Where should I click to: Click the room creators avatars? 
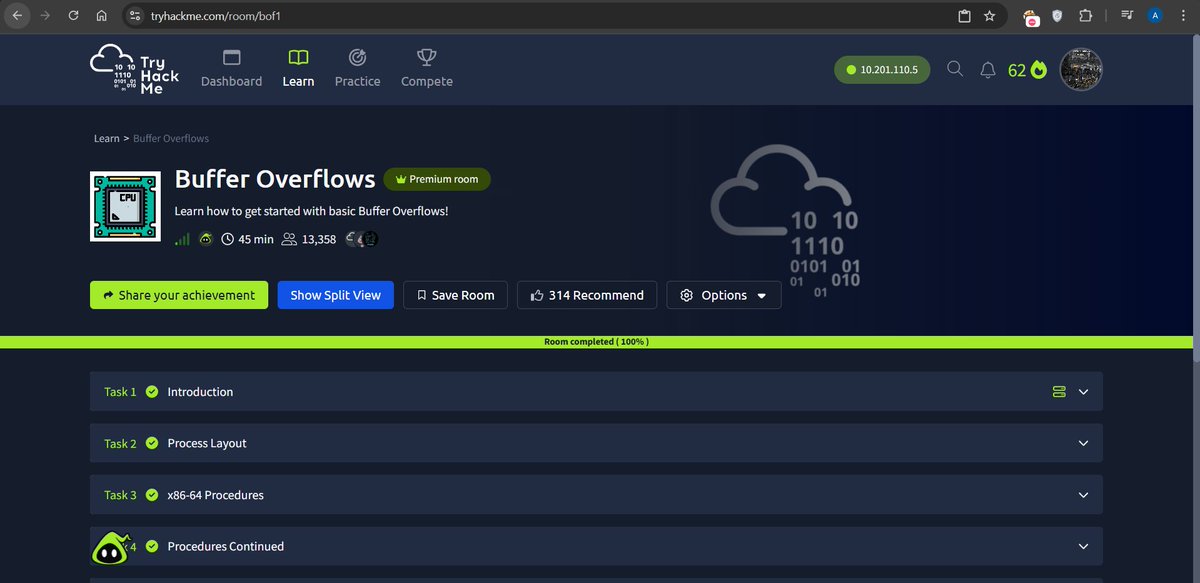pyautogui.click(x=362, y=239)
